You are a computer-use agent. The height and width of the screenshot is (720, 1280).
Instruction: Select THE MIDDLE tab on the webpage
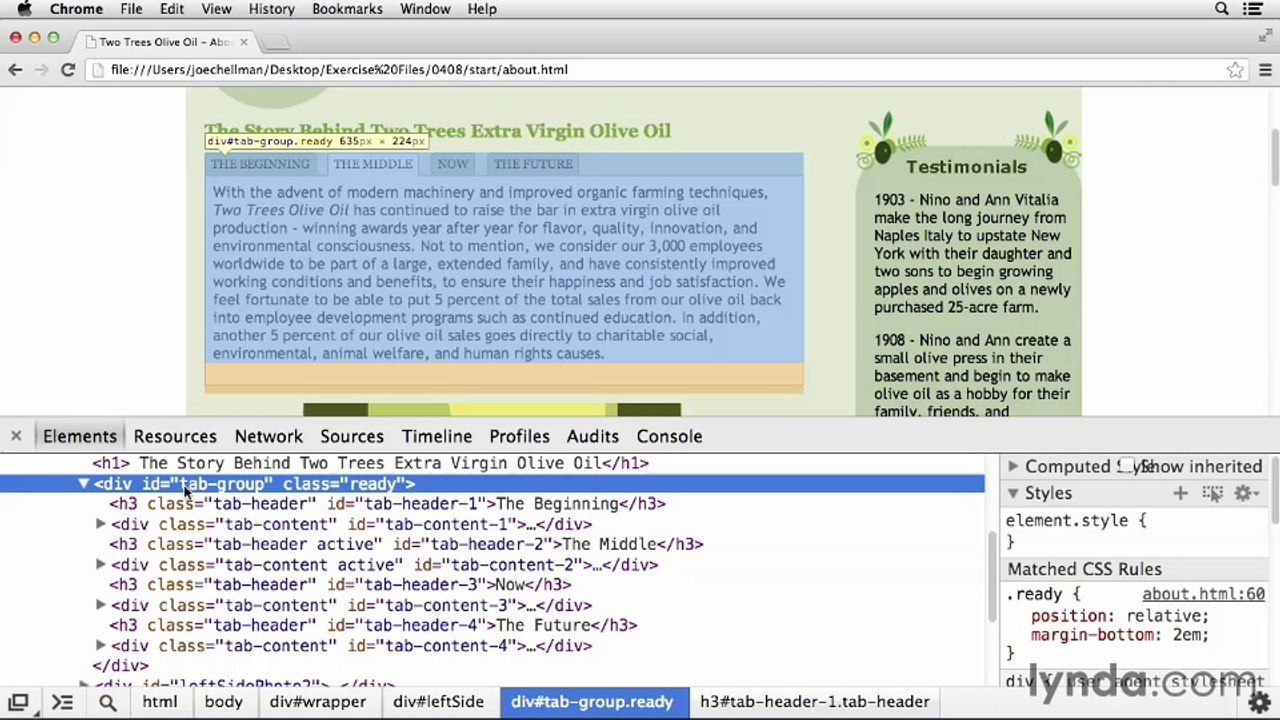[x=373, y=164]
